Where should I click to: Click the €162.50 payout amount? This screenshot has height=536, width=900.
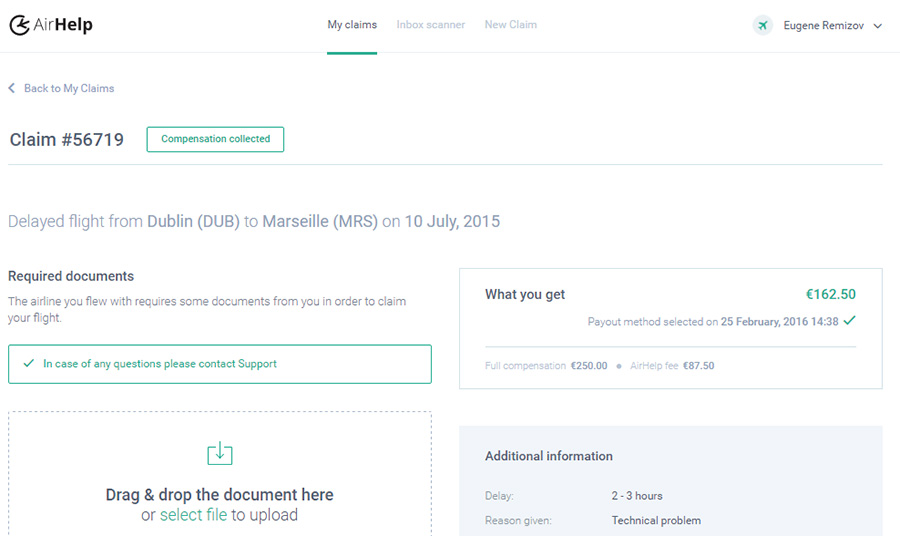tap(831, 294)
